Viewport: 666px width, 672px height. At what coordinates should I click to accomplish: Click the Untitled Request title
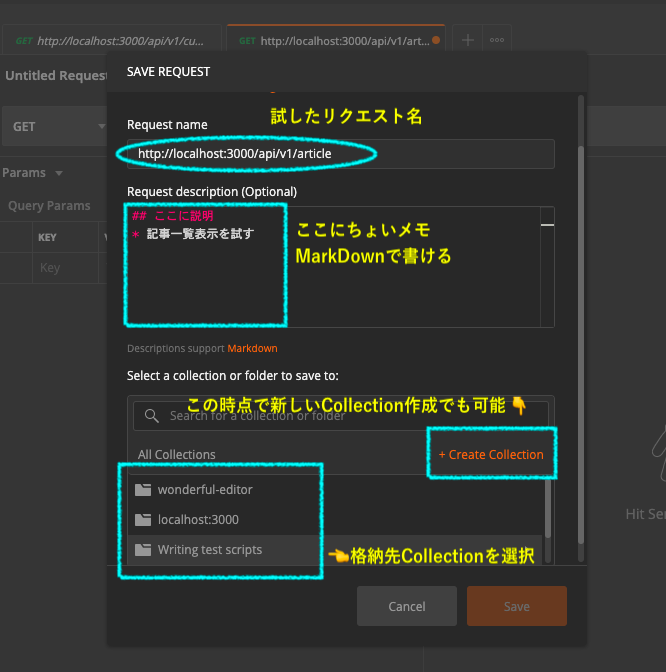pos(56,75)
